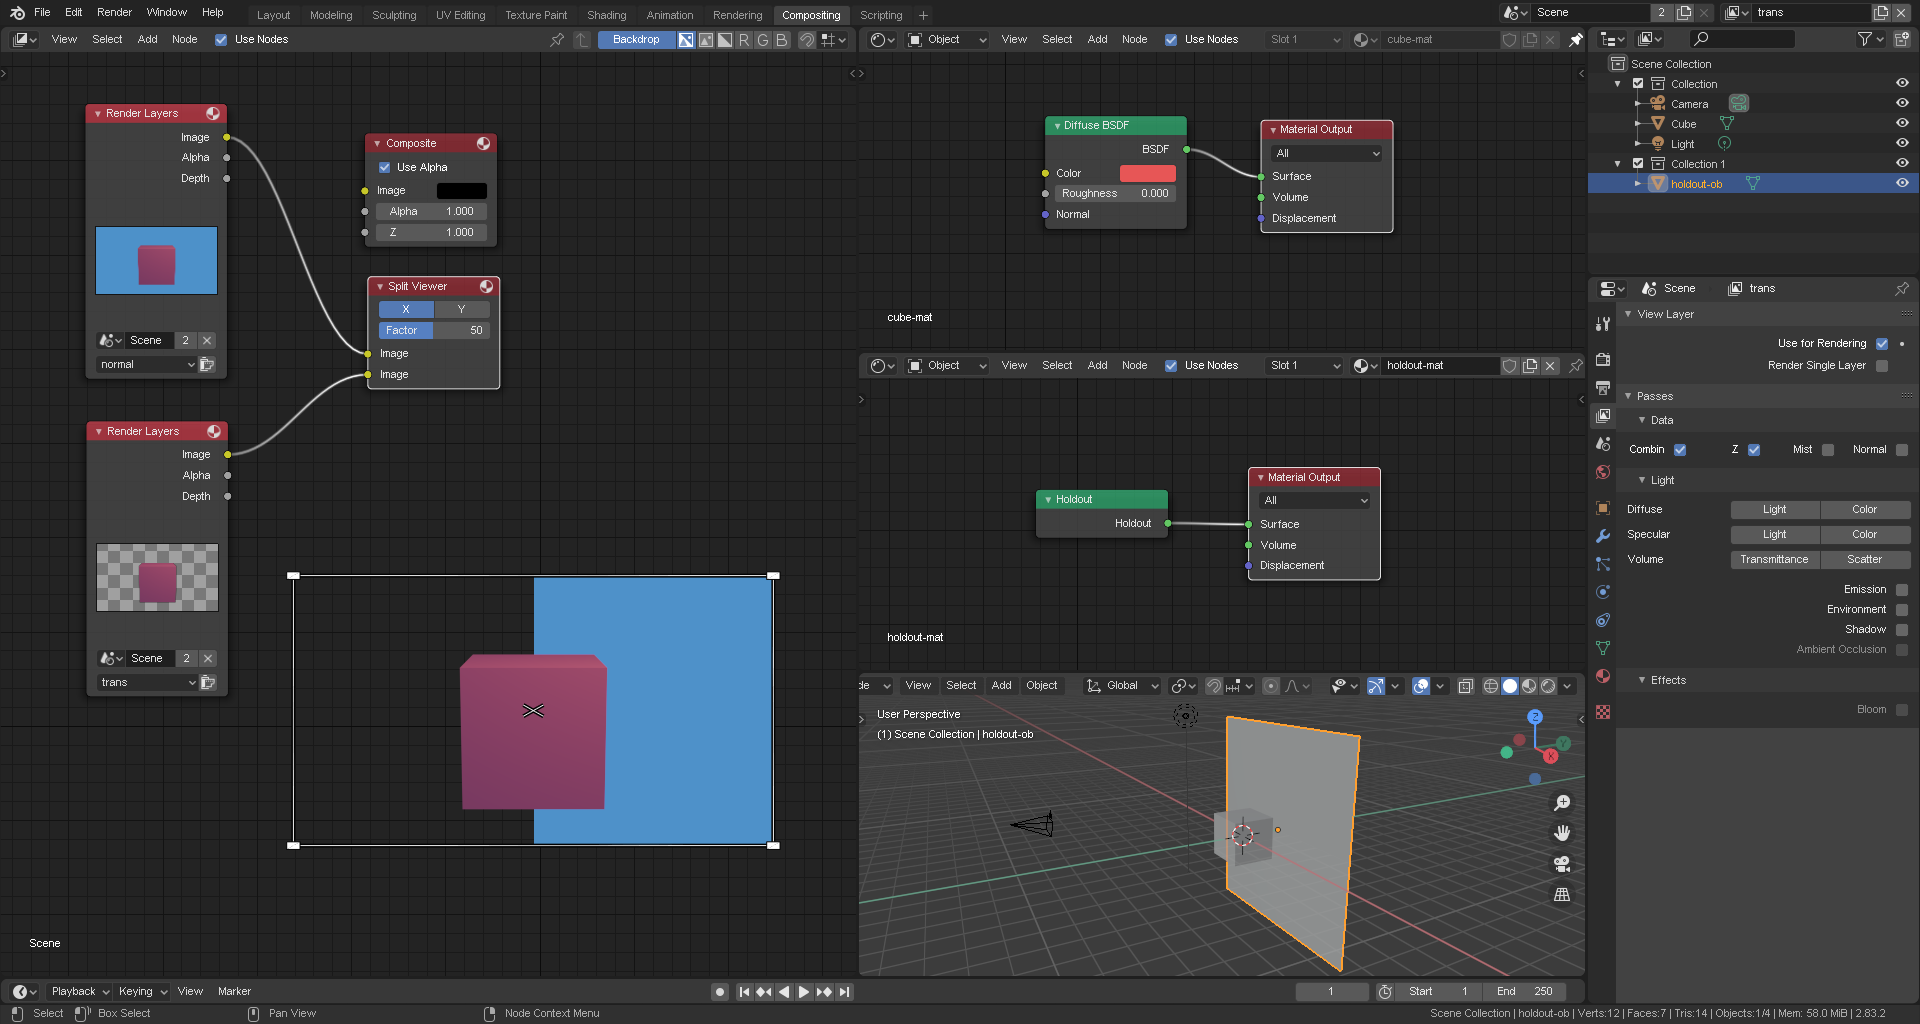The height and width of the screenshot is (1024, 1920).
Task: Open the Render properties tab
Action: (1603, 360)
